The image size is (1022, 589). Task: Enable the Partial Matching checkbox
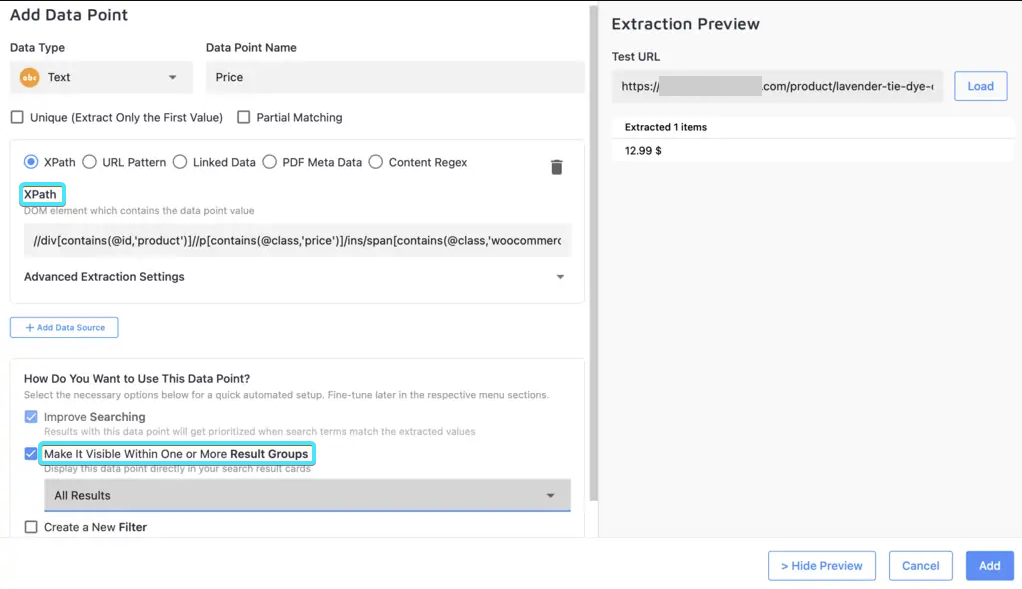tap(244, 117)
